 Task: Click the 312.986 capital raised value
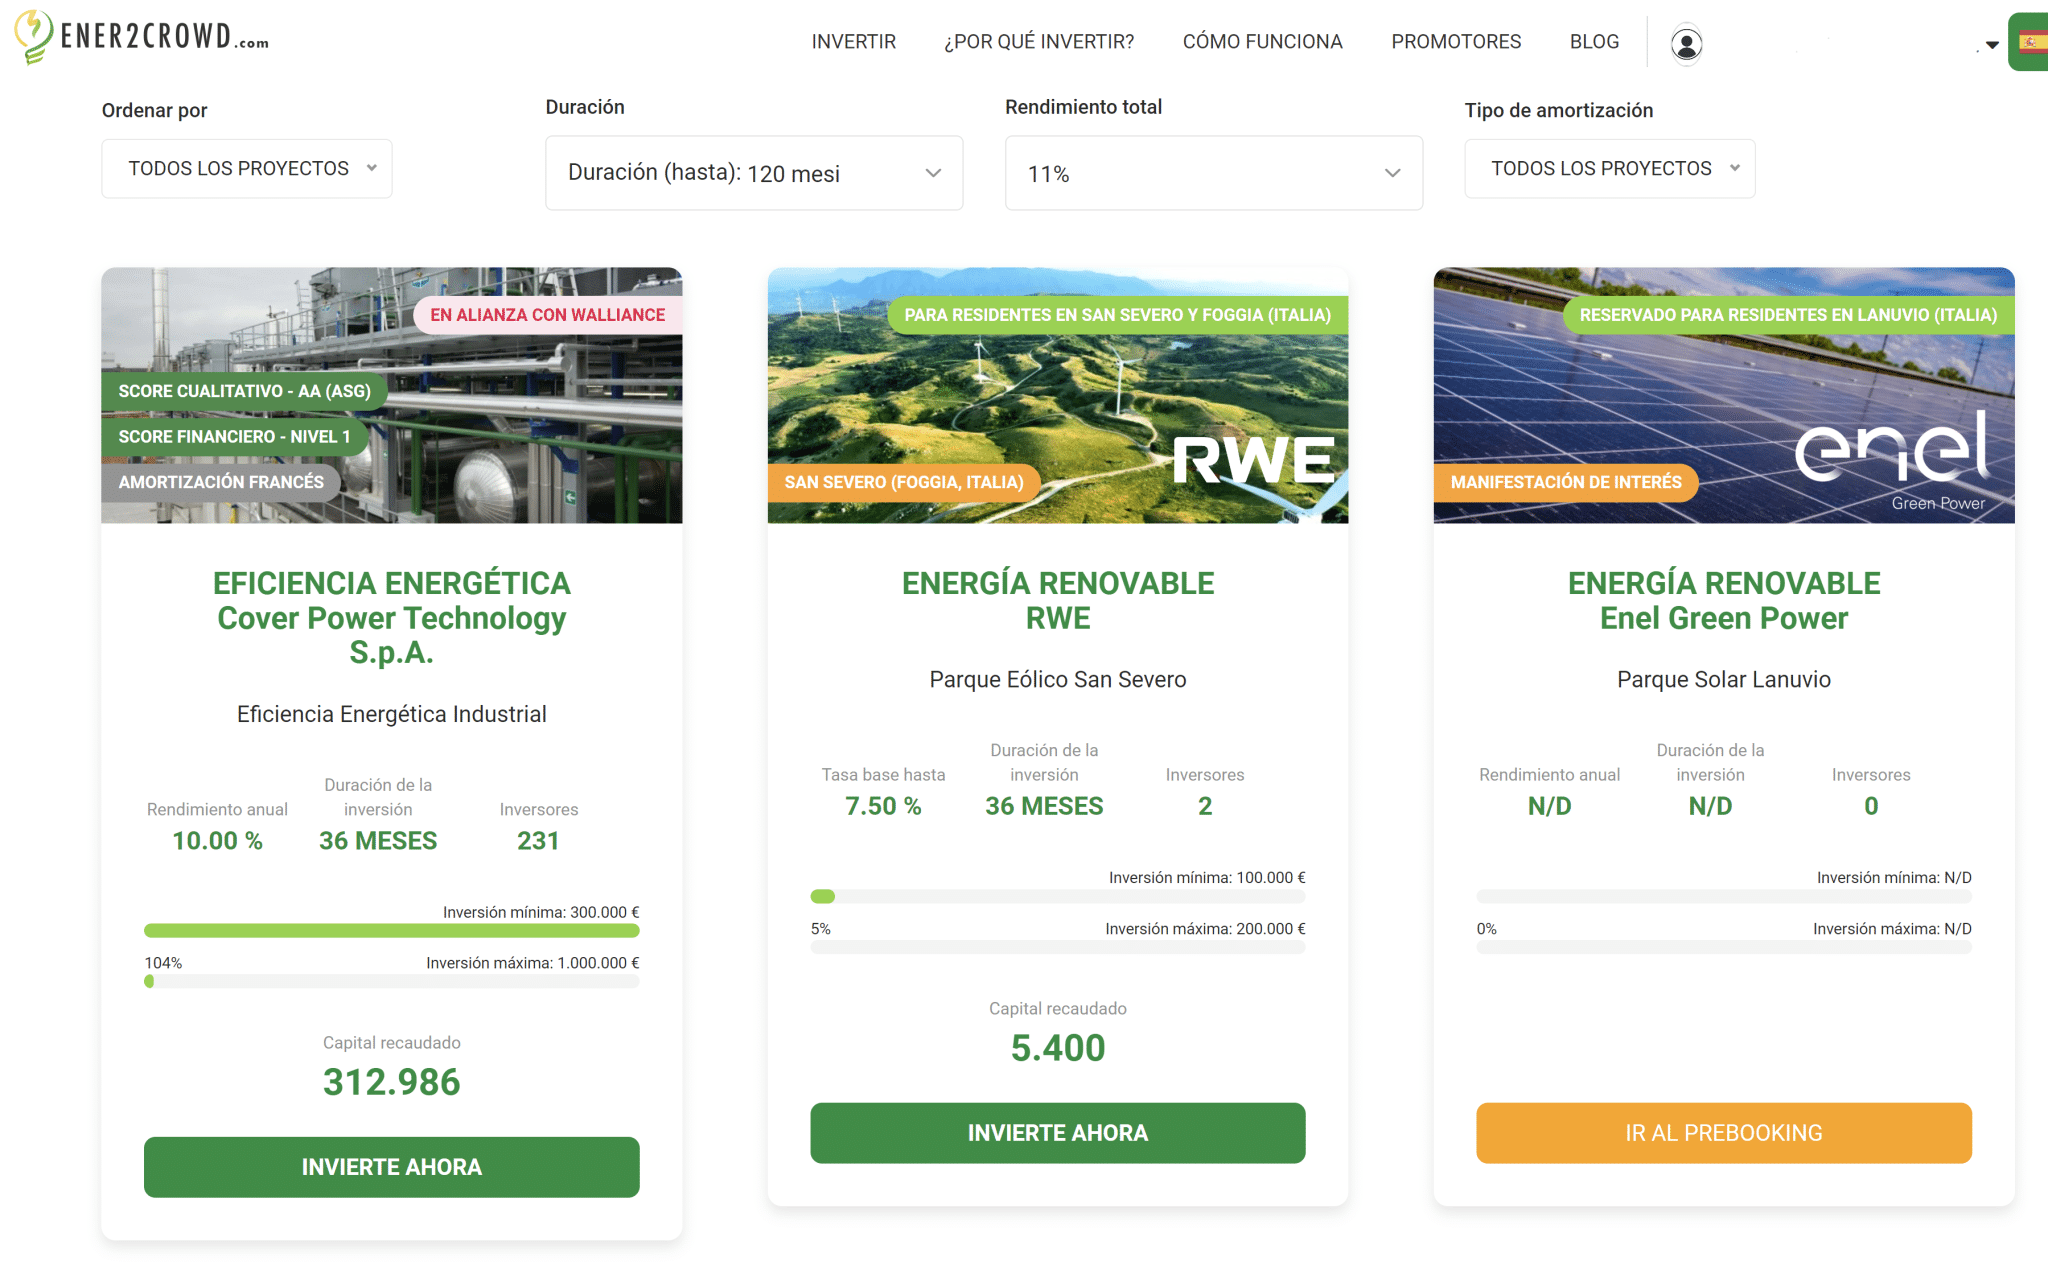pos(392,1082)
